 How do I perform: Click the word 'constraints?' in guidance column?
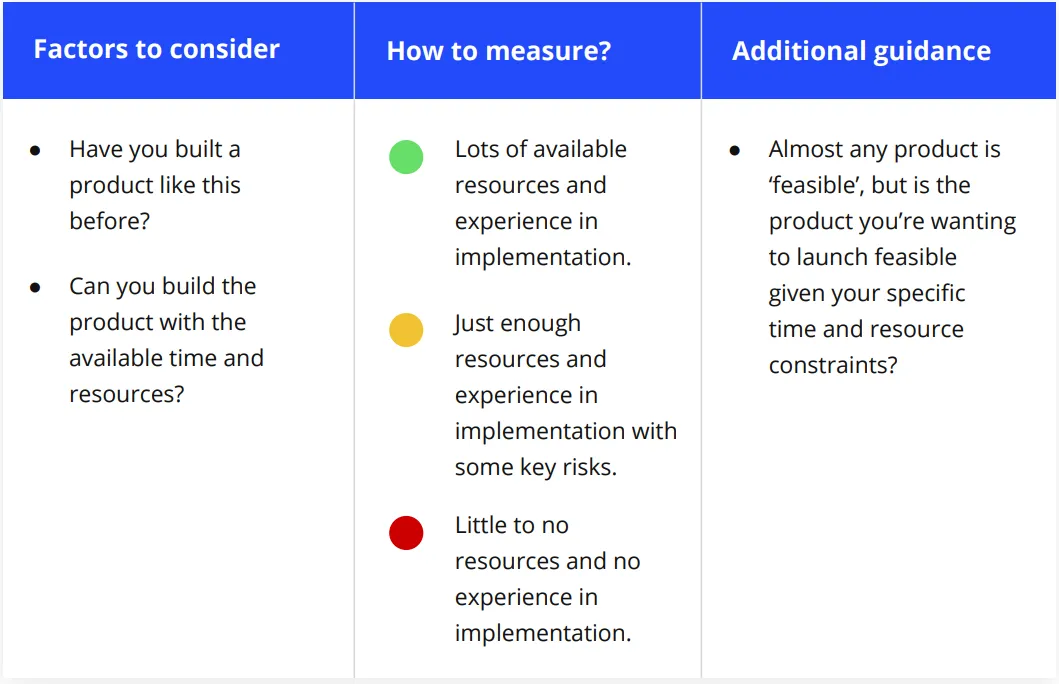point(833,365)
